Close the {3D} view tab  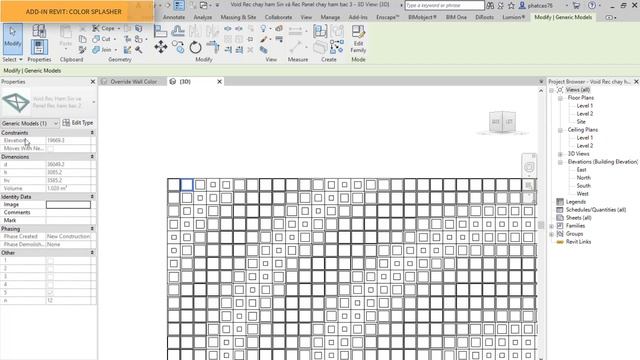tap(219, 82)
